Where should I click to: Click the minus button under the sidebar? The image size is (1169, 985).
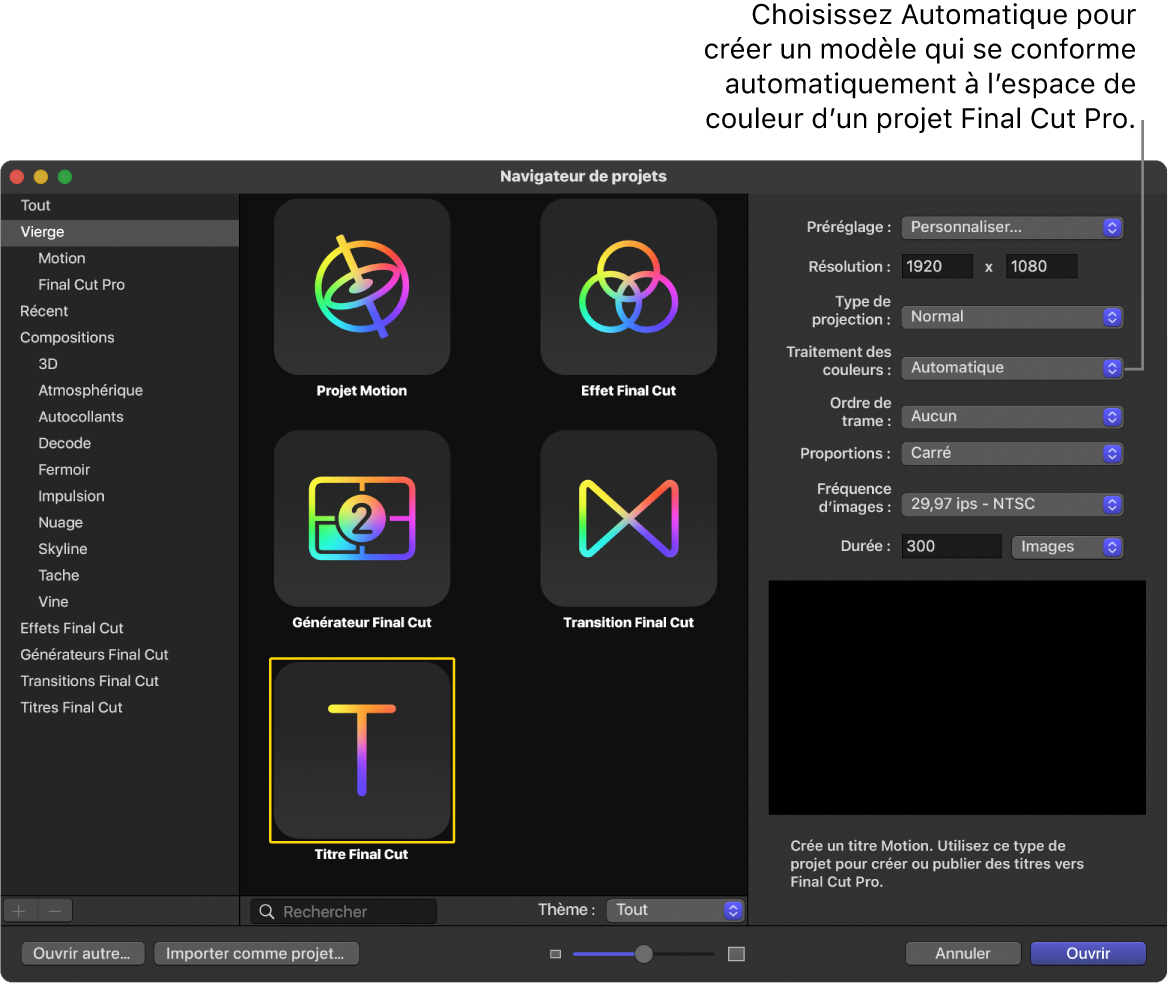coord(54,910)
